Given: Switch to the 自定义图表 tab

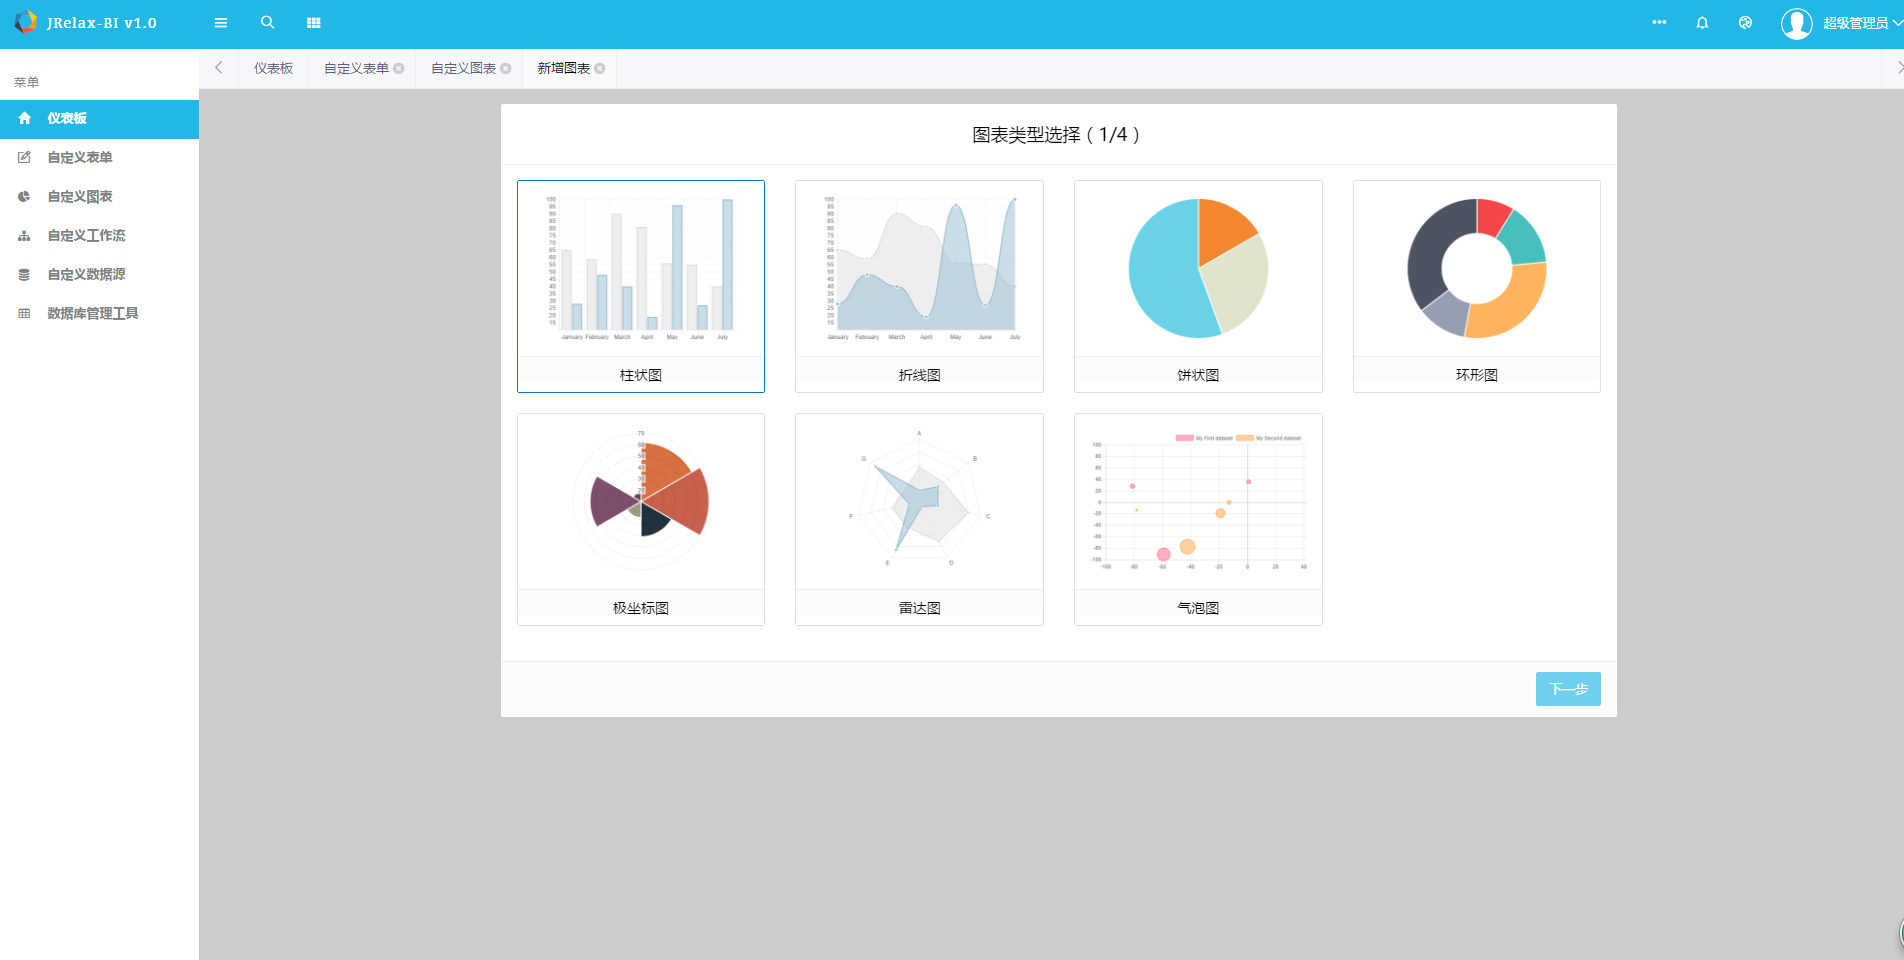Looking at the screenshot, I should pos(463,68).
